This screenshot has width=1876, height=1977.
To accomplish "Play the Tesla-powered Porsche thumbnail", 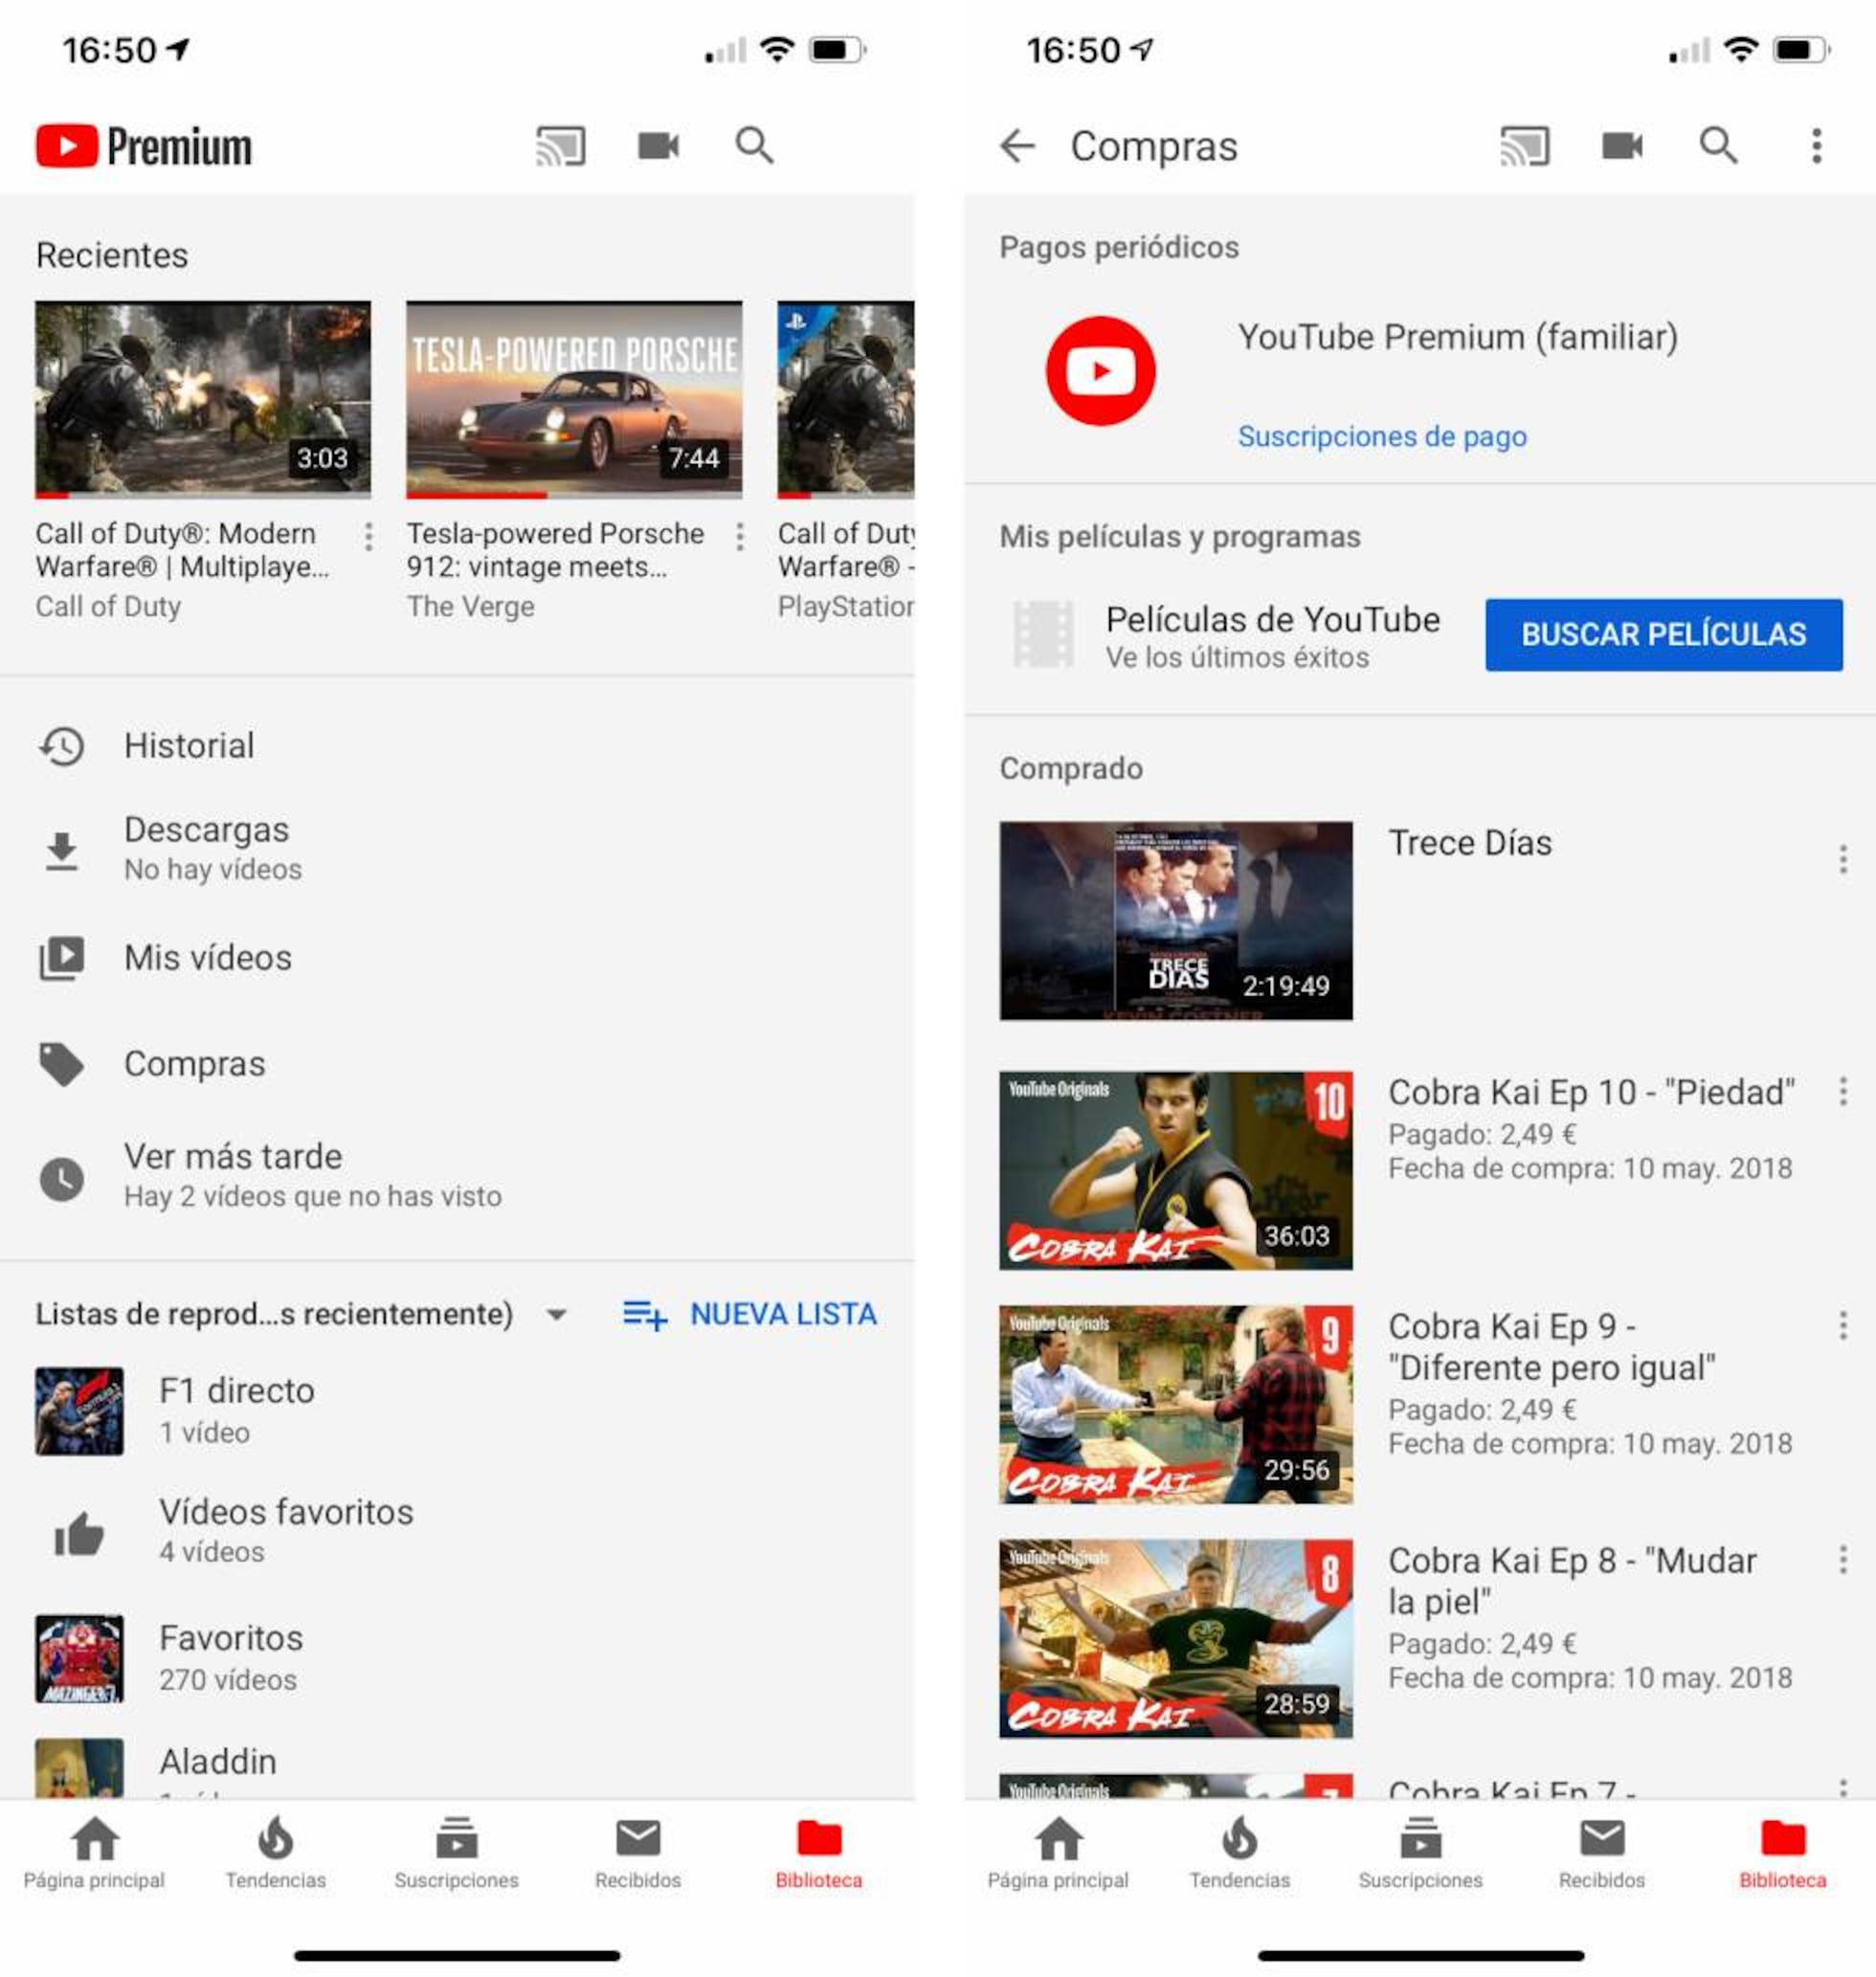I will tap(574, 398).
